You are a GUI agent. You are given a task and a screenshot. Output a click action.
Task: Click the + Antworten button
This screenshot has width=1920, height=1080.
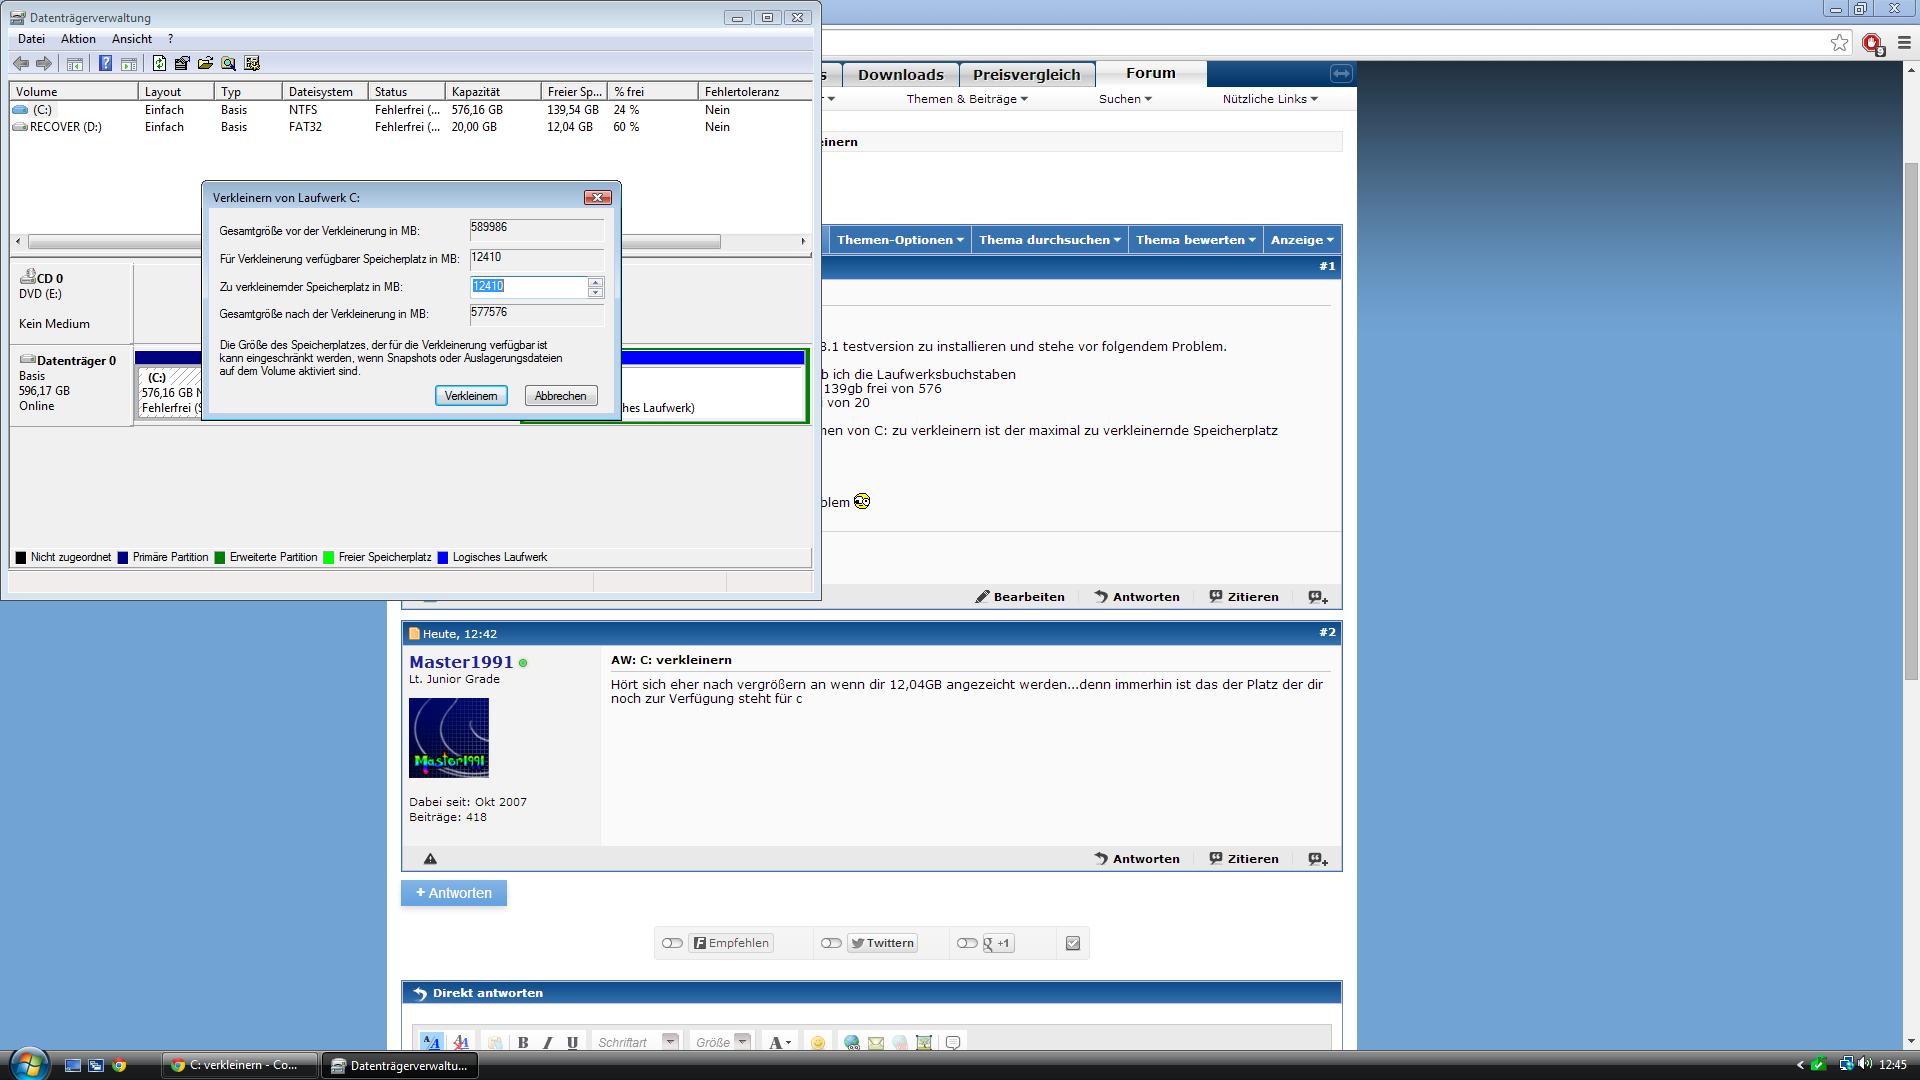[454, 893]
